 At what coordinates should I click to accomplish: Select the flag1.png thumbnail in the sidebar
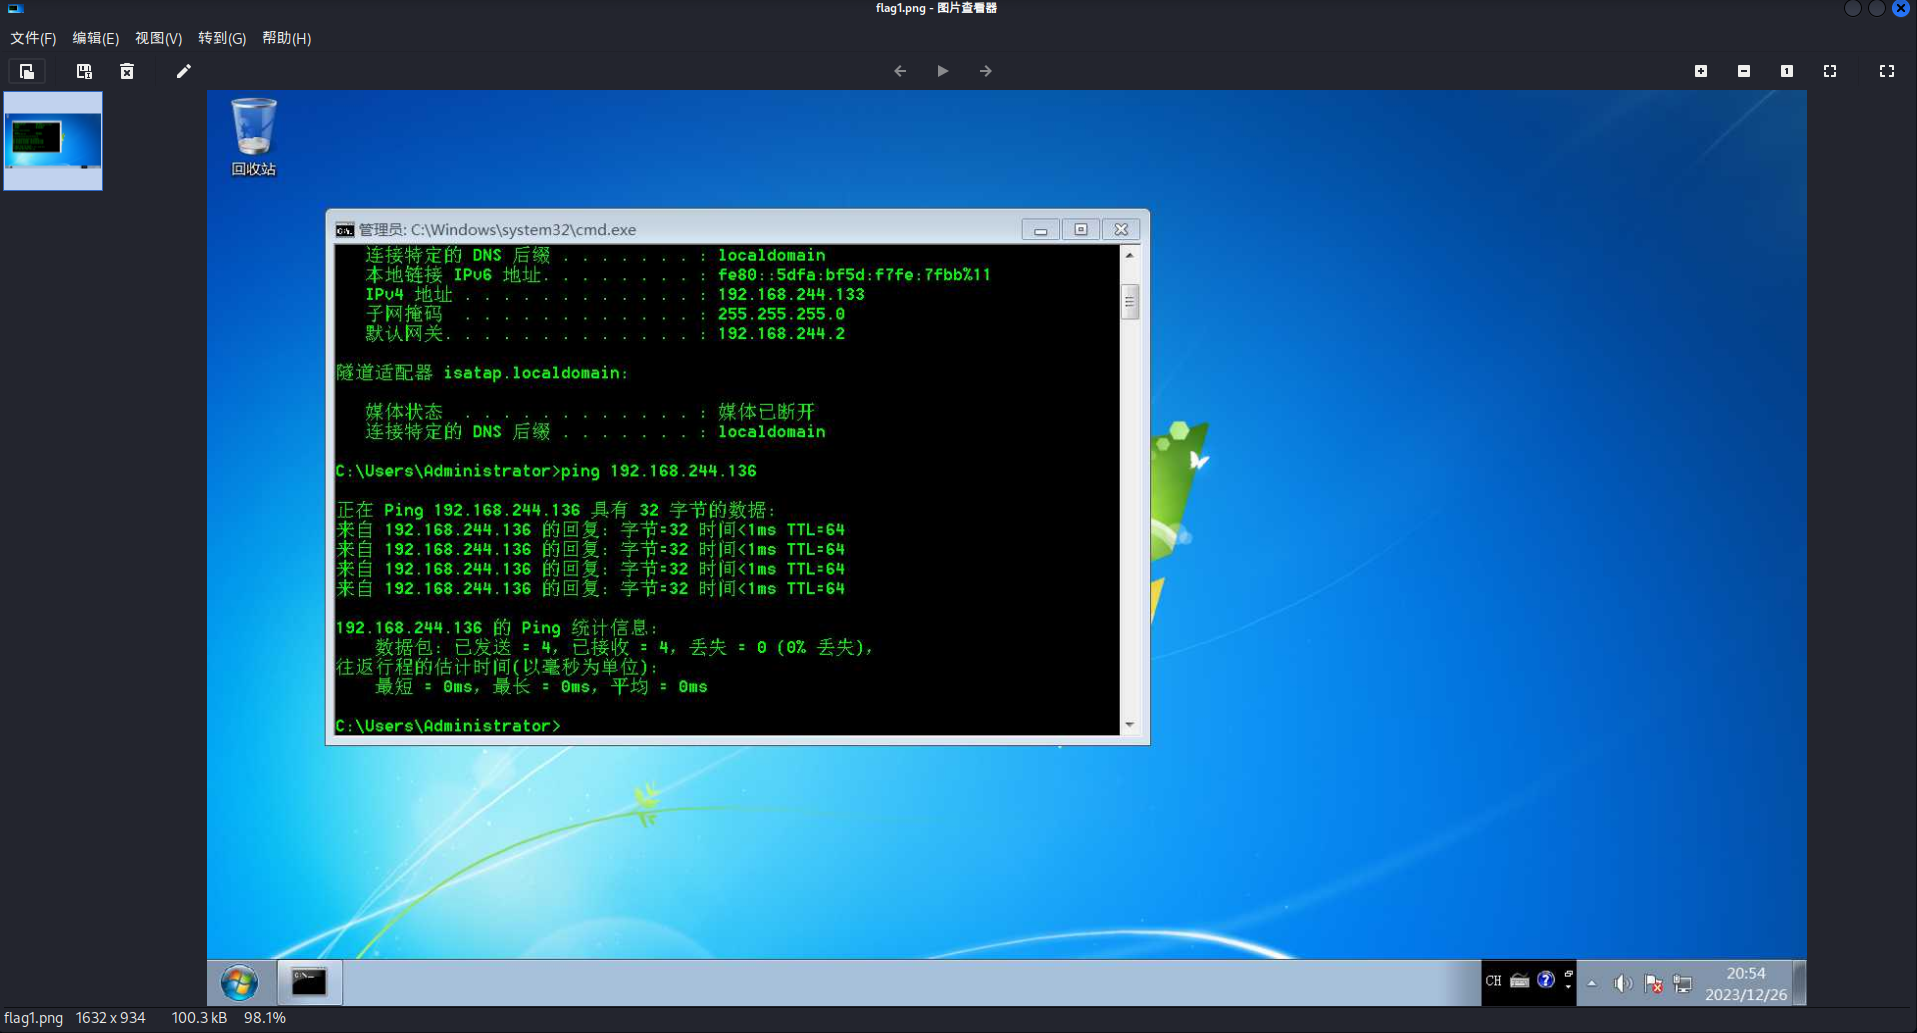(x=53, y=141)
